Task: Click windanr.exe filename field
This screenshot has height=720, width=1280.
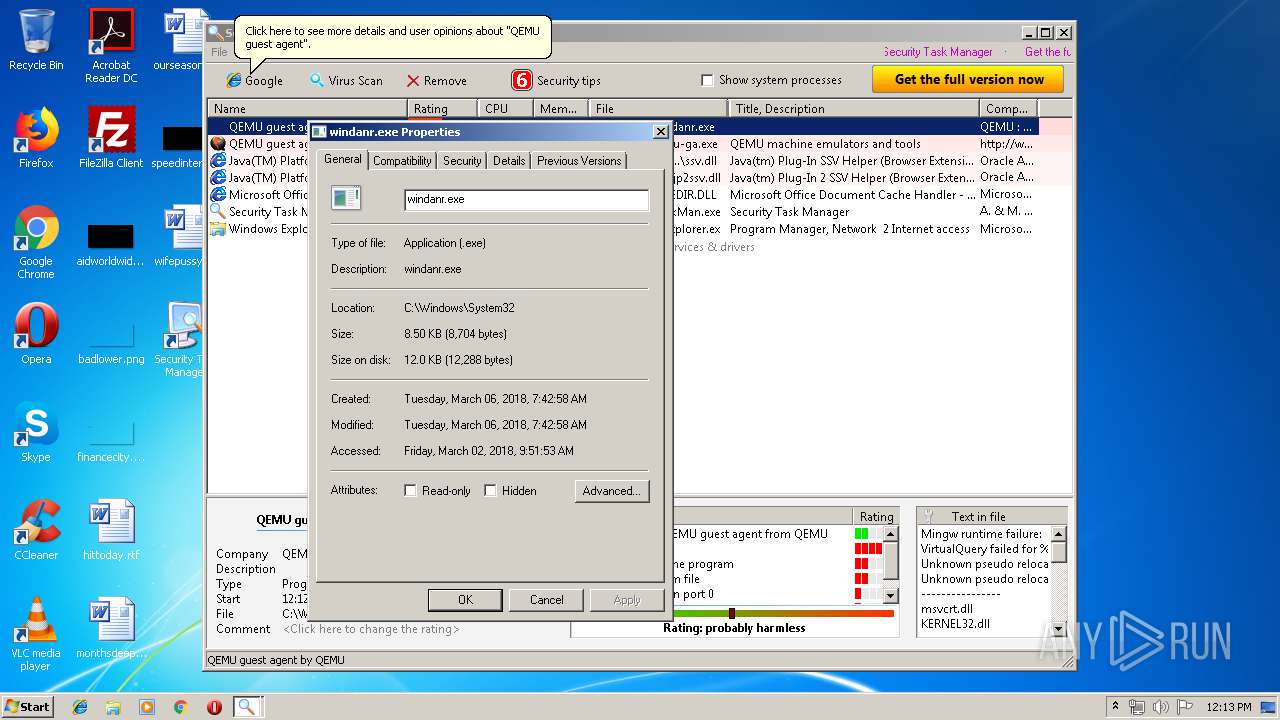Action: [x=526, y=199]
